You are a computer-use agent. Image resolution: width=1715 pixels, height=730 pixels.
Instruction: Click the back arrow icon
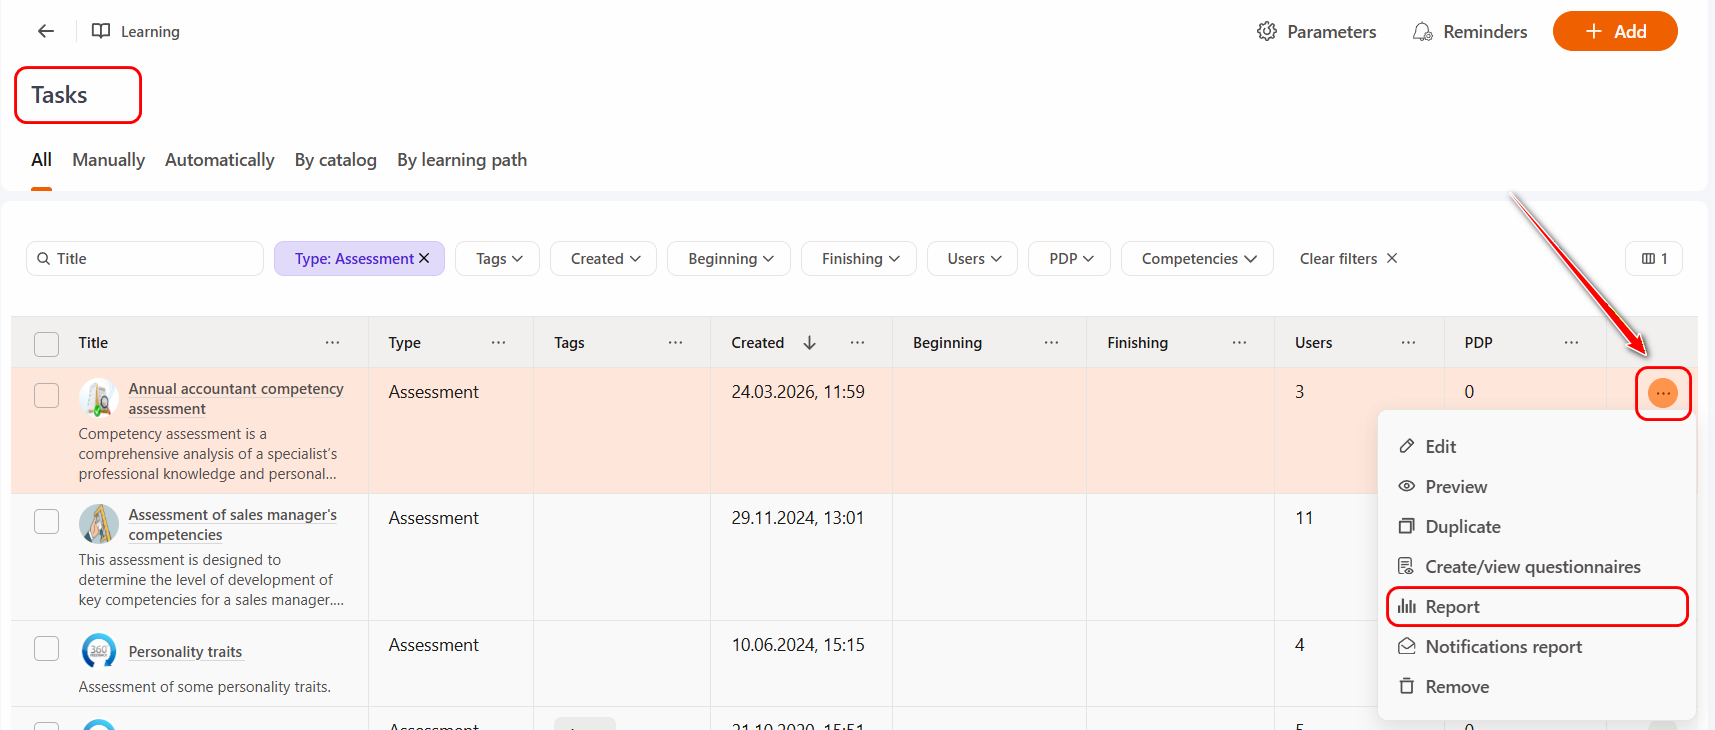(46, 31)
